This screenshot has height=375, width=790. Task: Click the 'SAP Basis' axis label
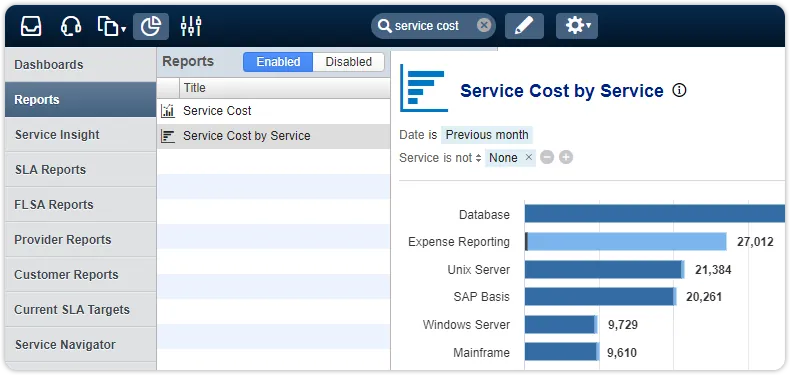pyautogui.click(x=482, y=297)
